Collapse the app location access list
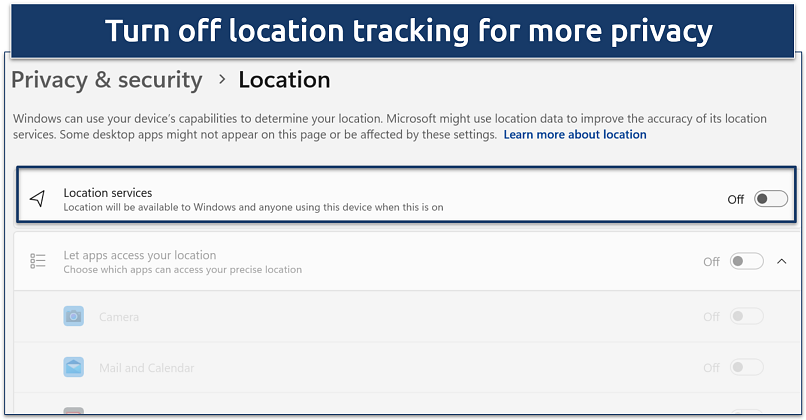Image resolution: width=806 pixels, height=420 pixels. click(x=782, y=261)
